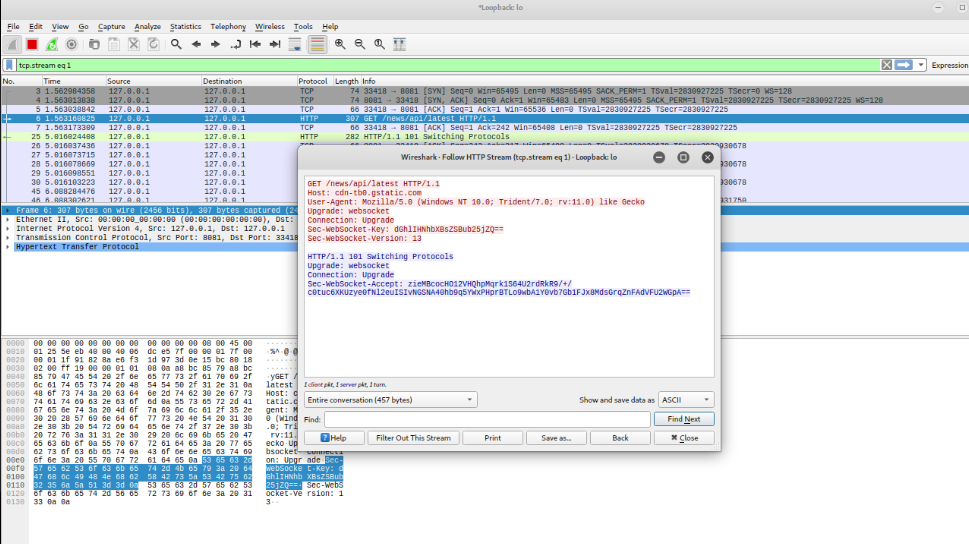Click the Filter Out This Stream button
The image size is (969, 544).
[412, 438]
